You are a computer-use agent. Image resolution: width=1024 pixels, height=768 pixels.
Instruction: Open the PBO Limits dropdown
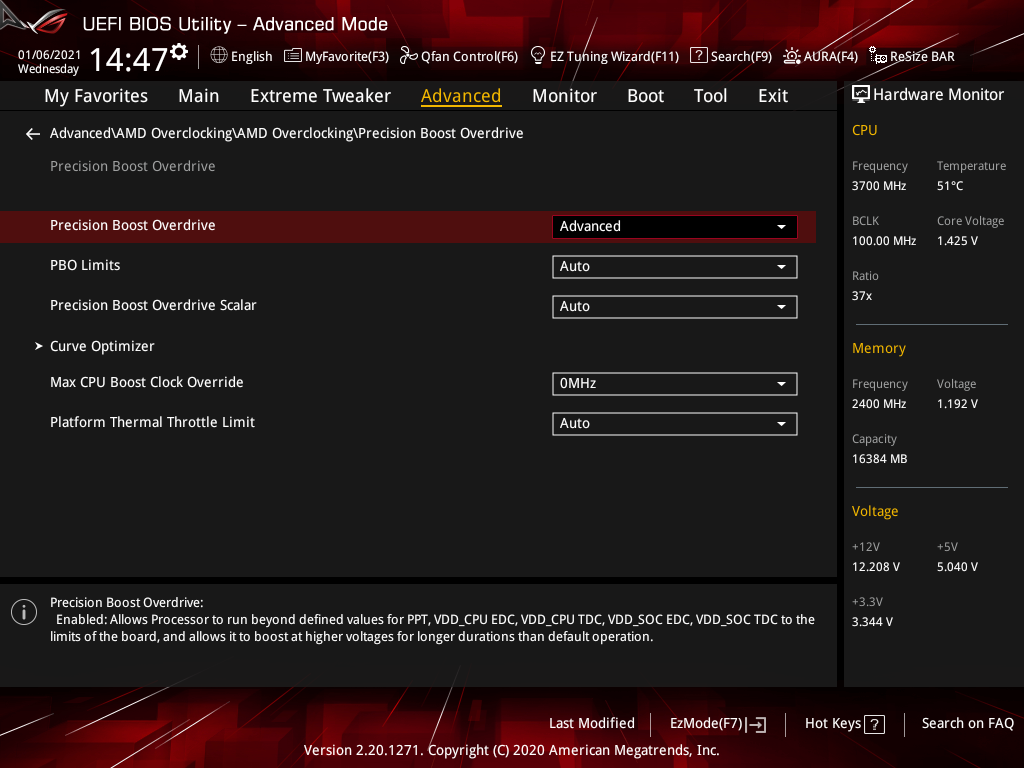(675, 266)
